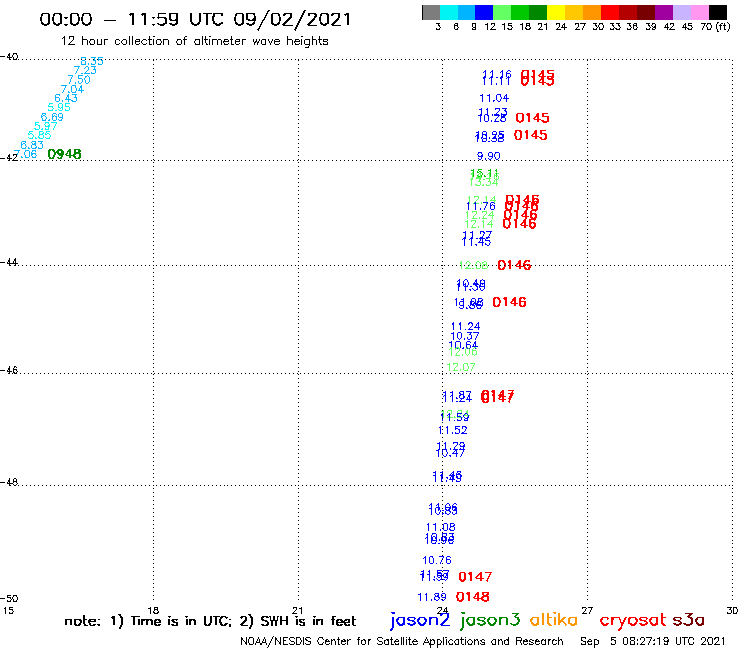Select the s3a satellite label
Image resolution: width=740 pixels, height=650 pixels.
point(689,620)
